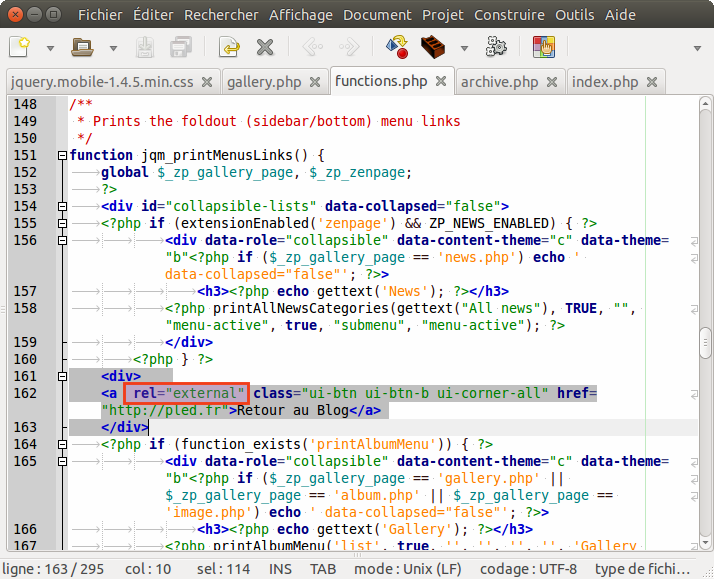The image size is (714, 579).
Task: Click 'codage : UTF-8' in status bar
Action: [528, 569]
